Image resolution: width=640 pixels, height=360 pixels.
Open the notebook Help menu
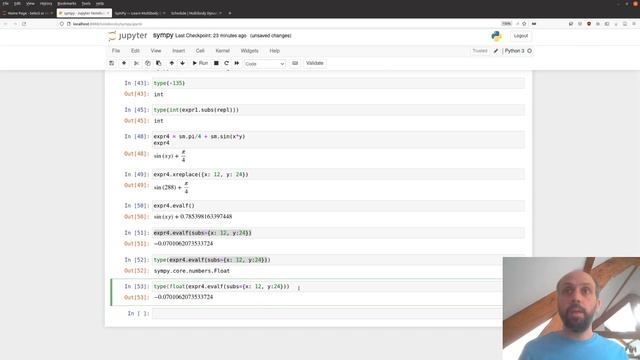tap(275, 51)
